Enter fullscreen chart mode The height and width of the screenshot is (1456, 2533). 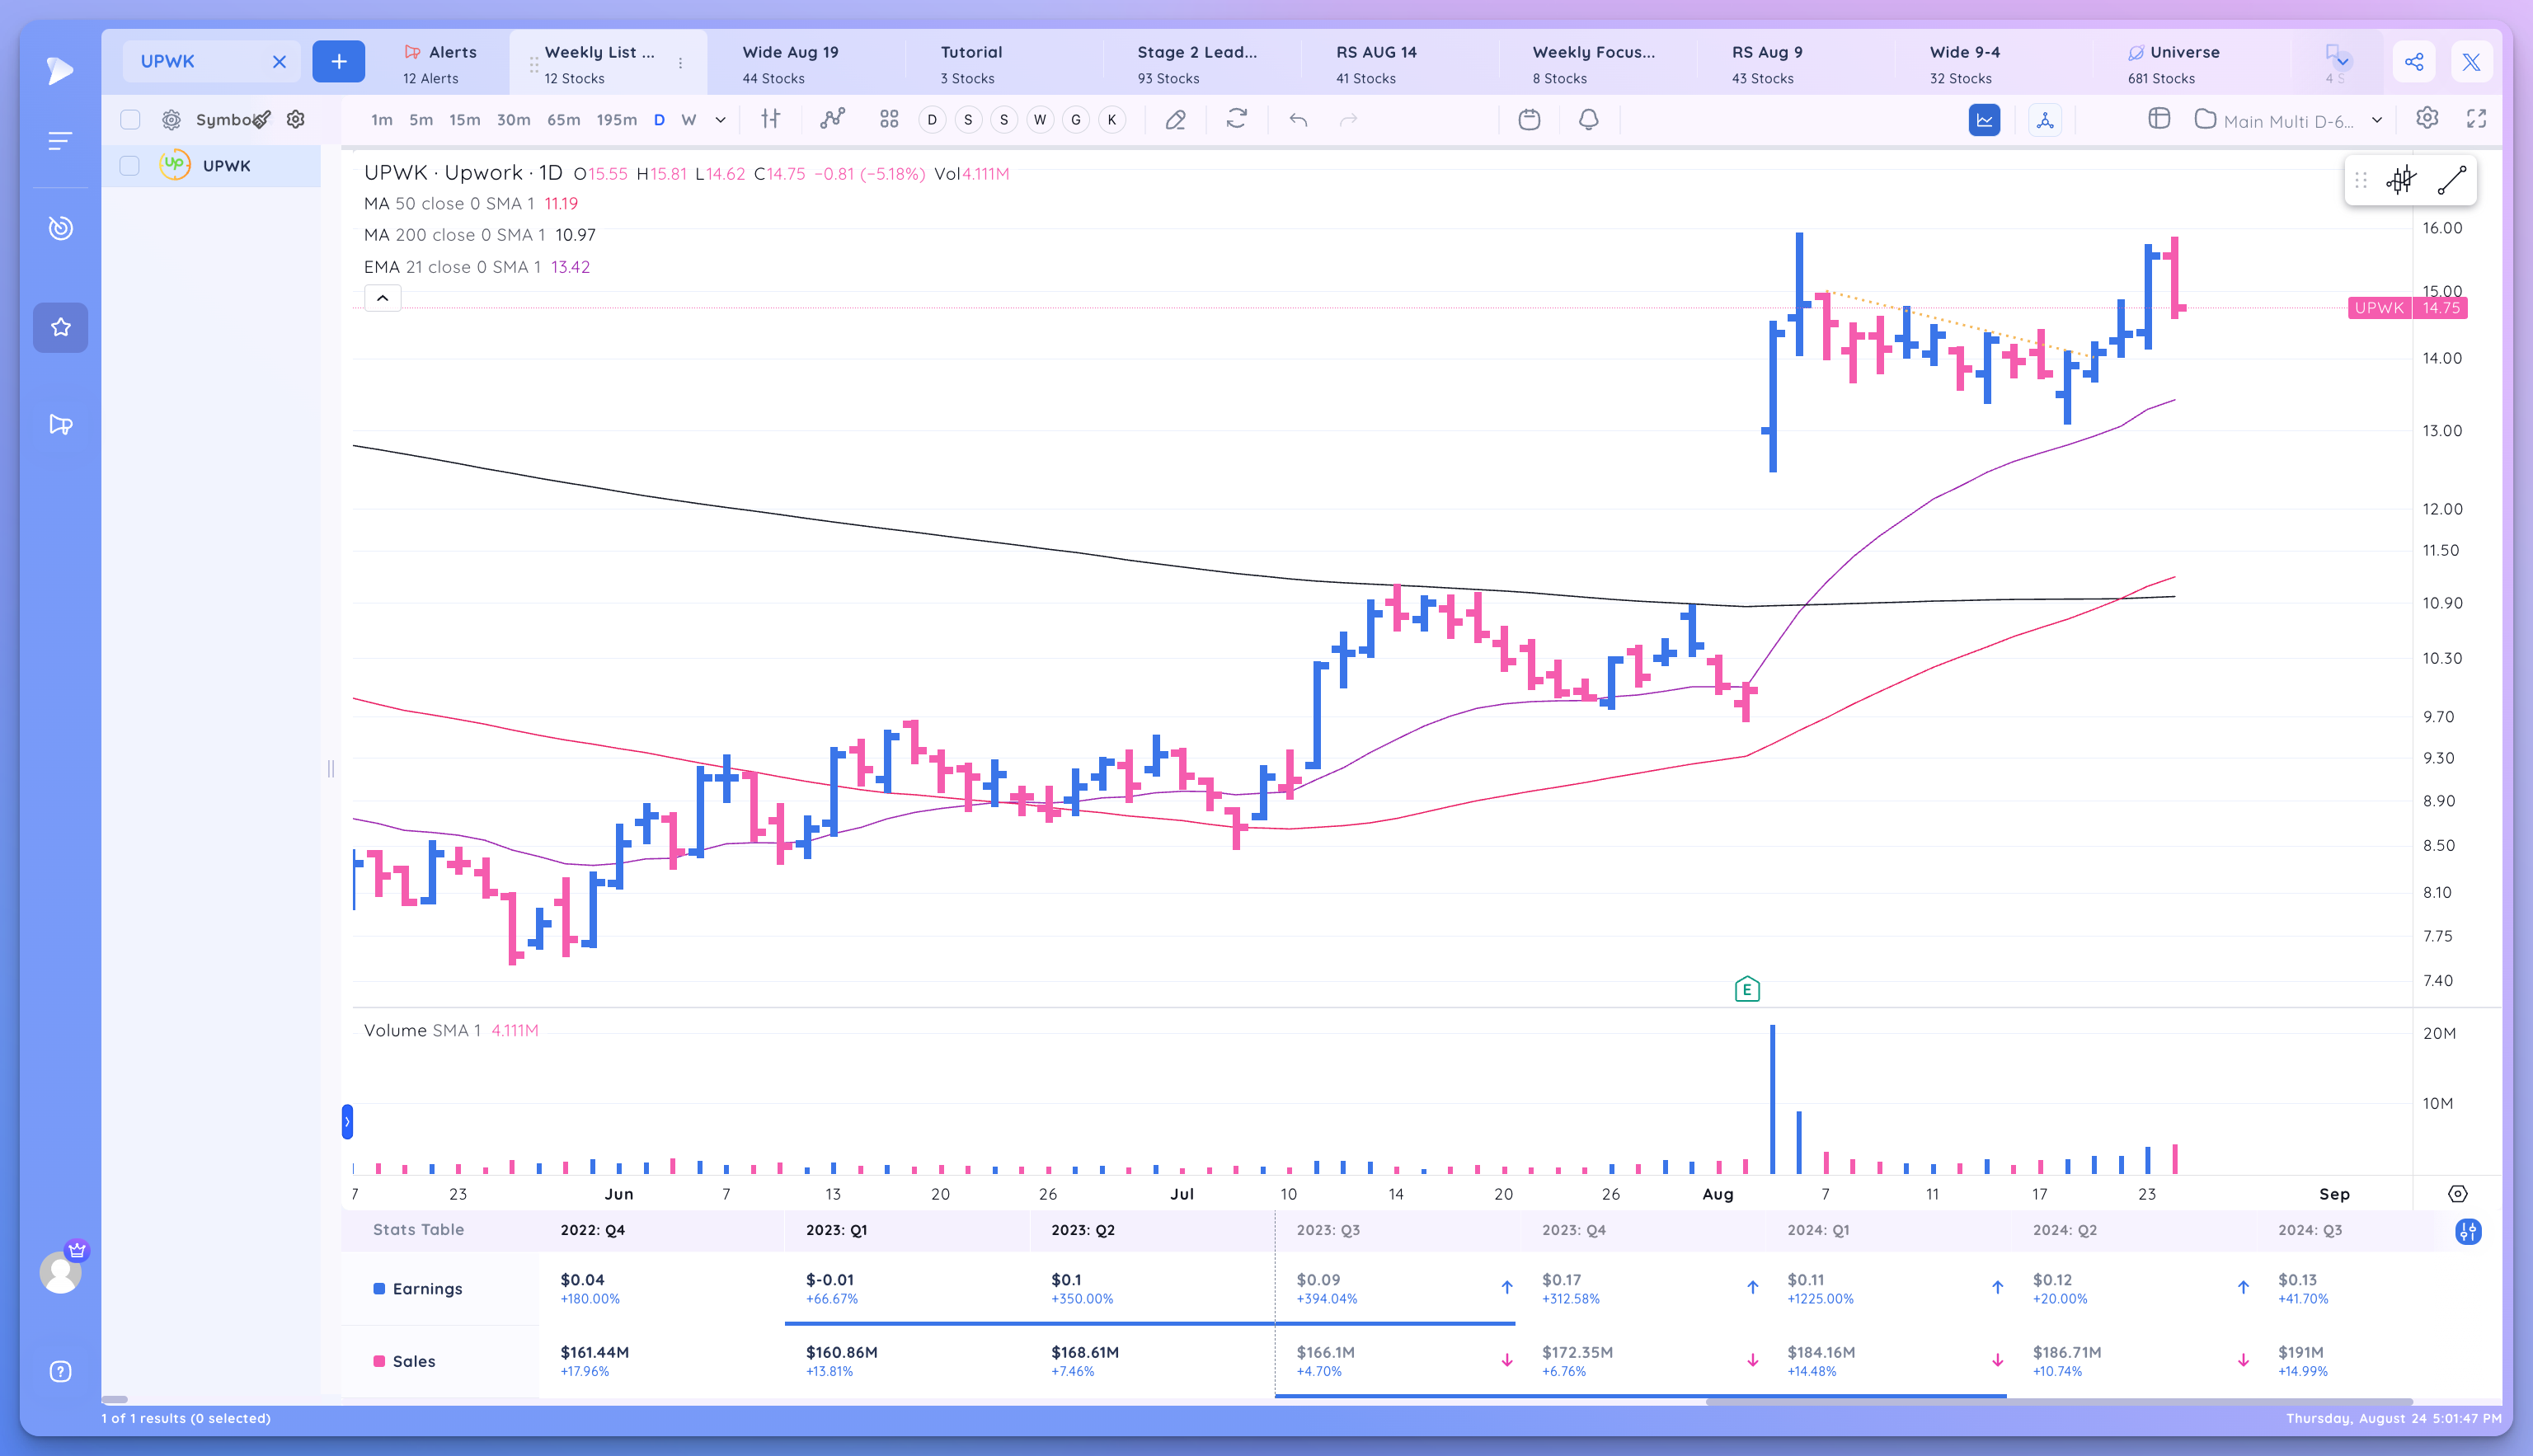point(2476,119)
